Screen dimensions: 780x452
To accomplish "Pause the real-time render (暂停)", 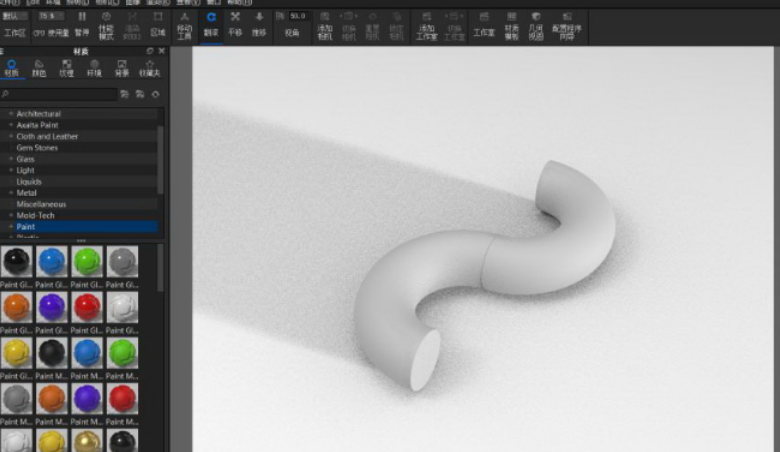I will [82, 23].
